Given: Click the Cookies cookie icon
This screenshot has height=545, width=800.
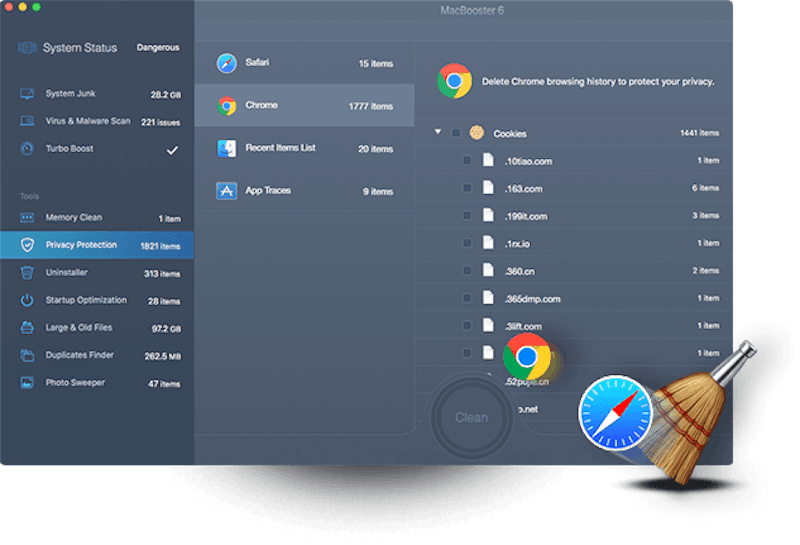Looking at the screenshot, I should (x=477, y=133).
